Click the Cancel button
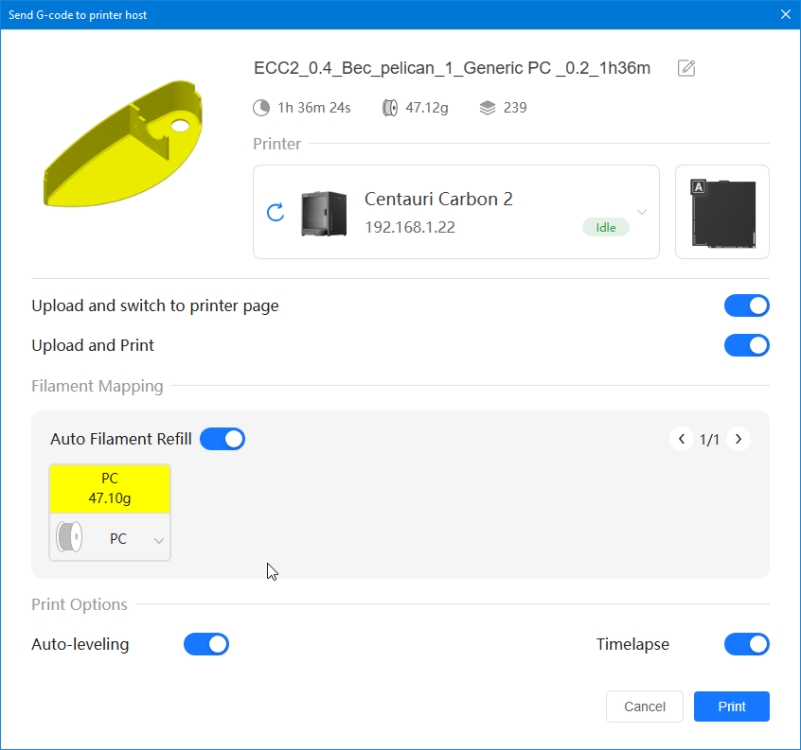Viewport: 801px width, 750px height. [644, 707]
